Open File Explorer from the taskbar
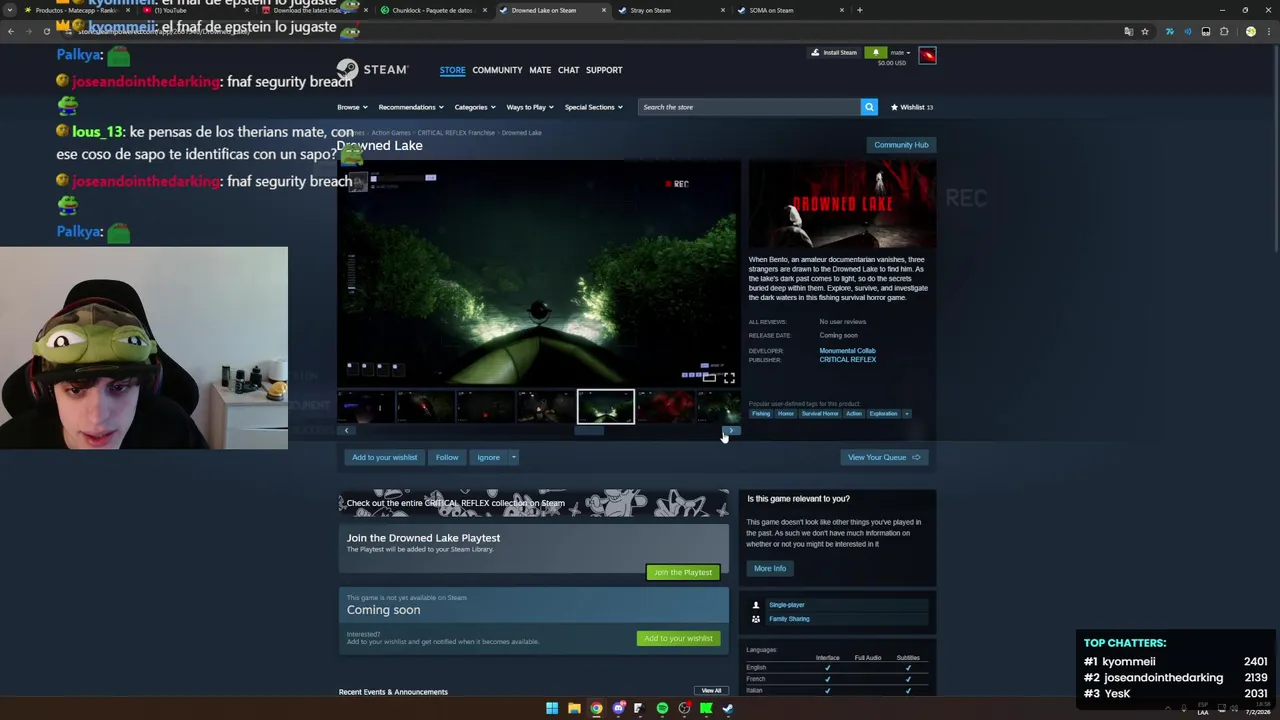The width and height of the screenshot is (1280, 720). (x=574, y=708)
